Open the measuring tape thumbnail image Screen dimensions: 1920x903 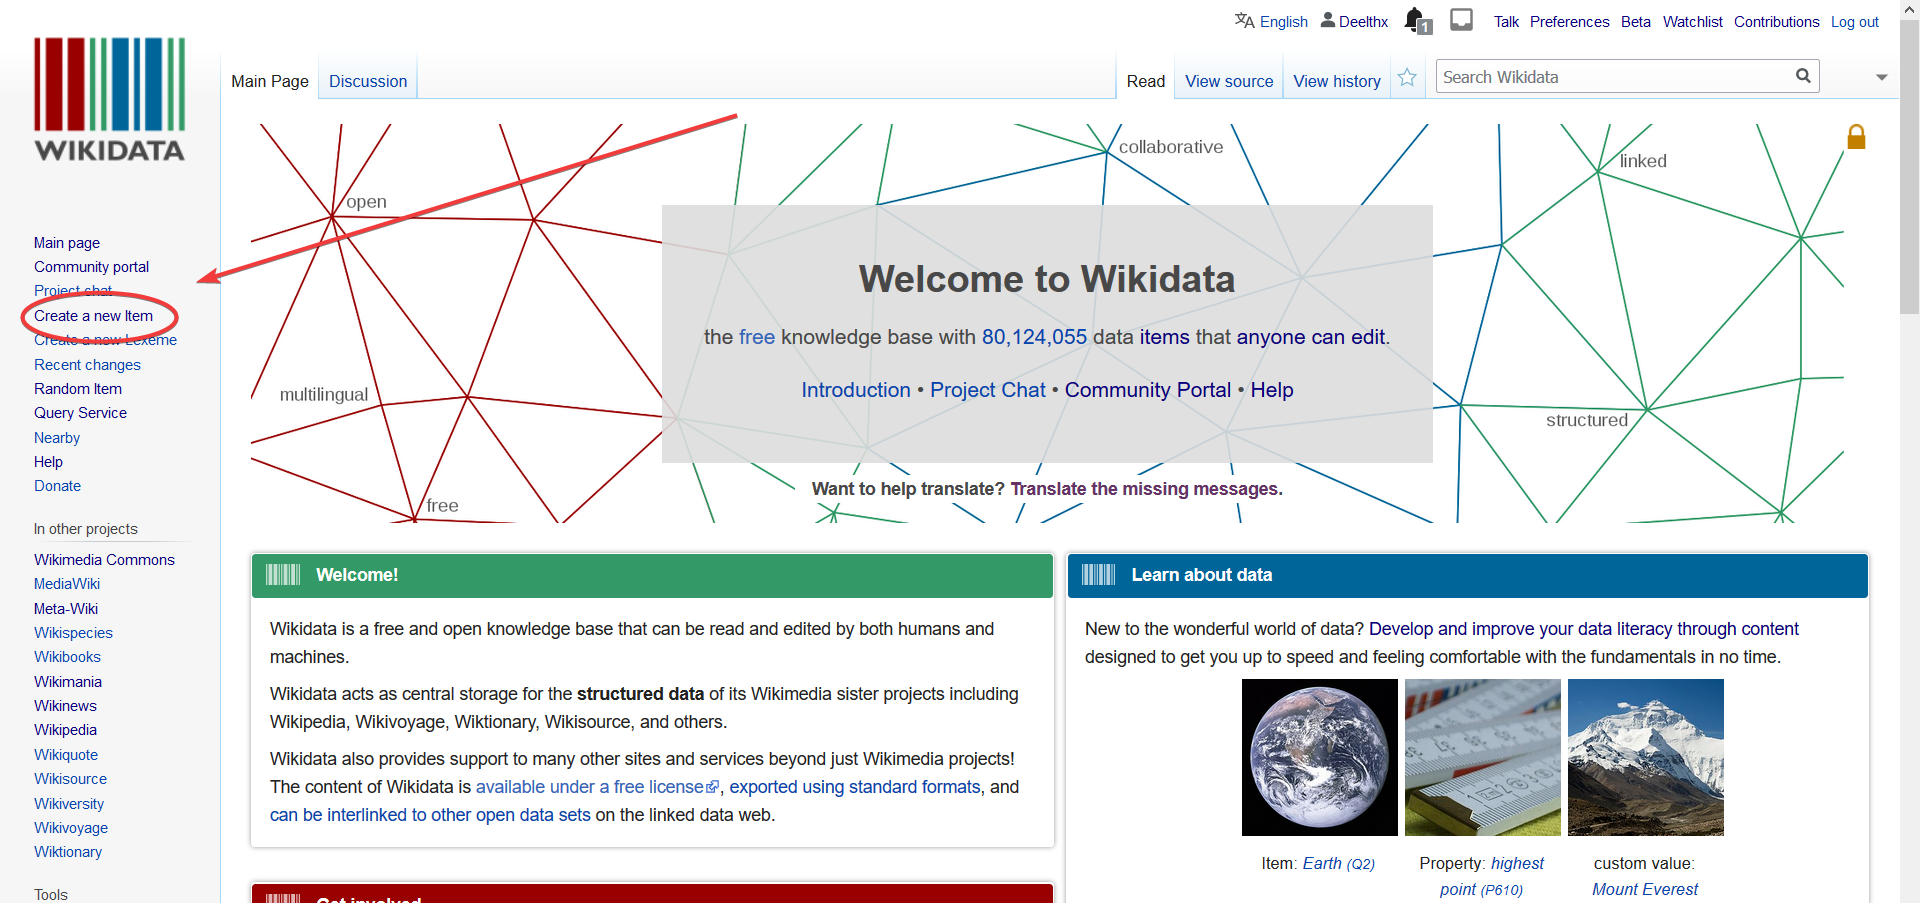pos(1482,757)
